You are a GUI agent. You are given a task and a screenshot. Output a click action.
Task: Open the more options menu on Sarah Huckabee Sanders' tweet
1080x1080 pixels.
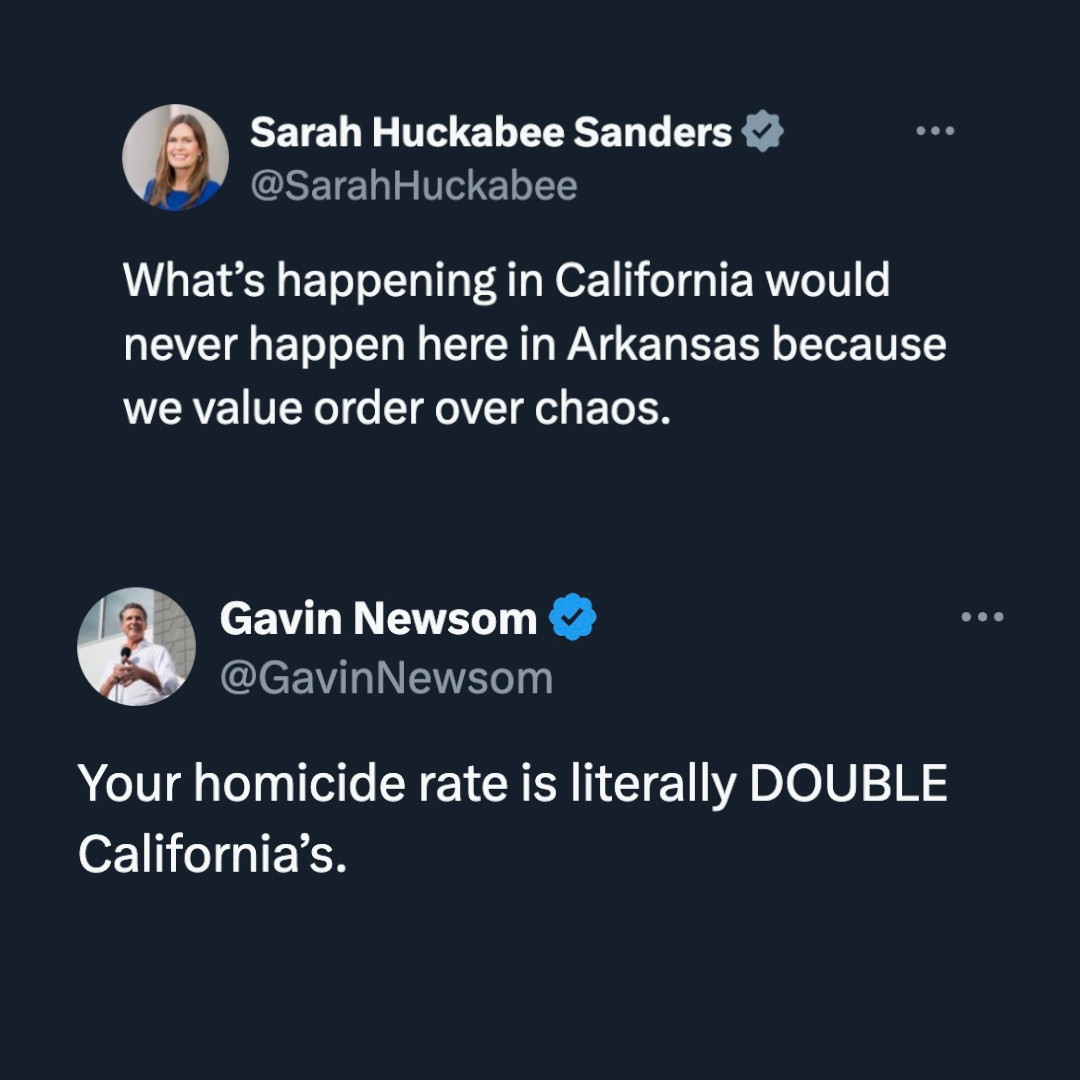tap(936, 131)
